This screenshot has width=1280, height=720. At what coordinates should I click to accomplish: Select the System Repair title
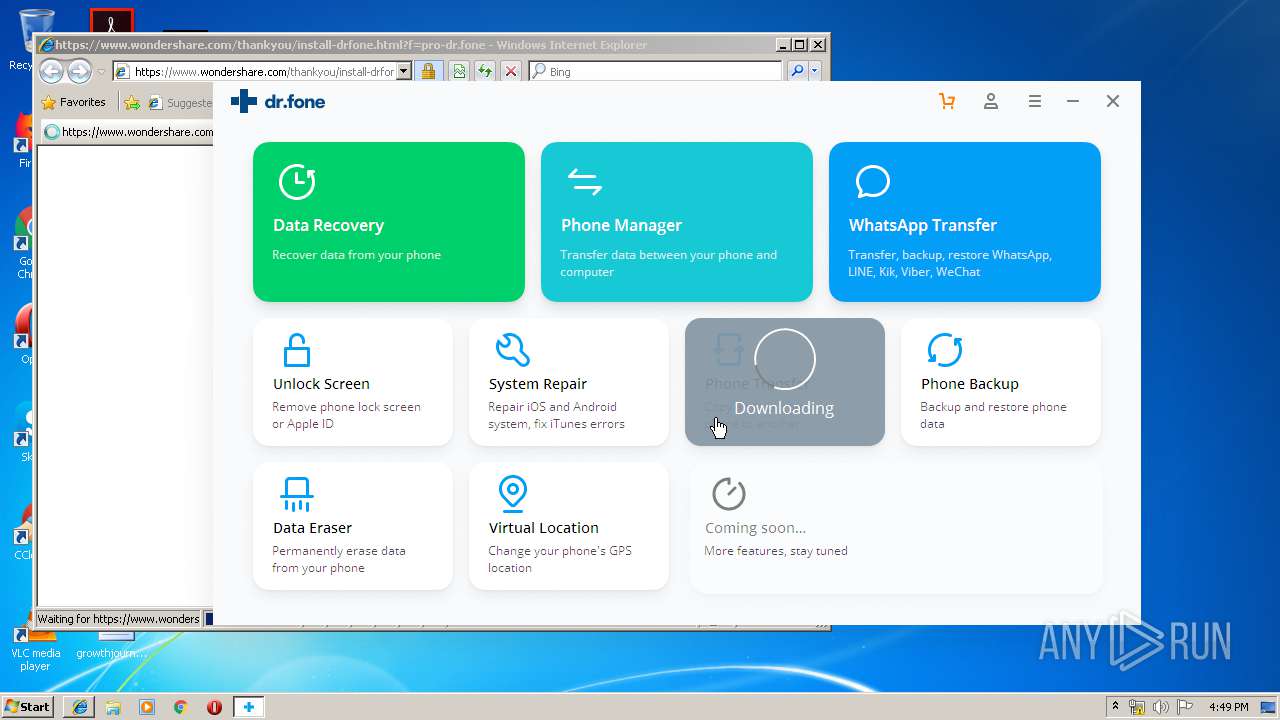click(x=538, y=384)
